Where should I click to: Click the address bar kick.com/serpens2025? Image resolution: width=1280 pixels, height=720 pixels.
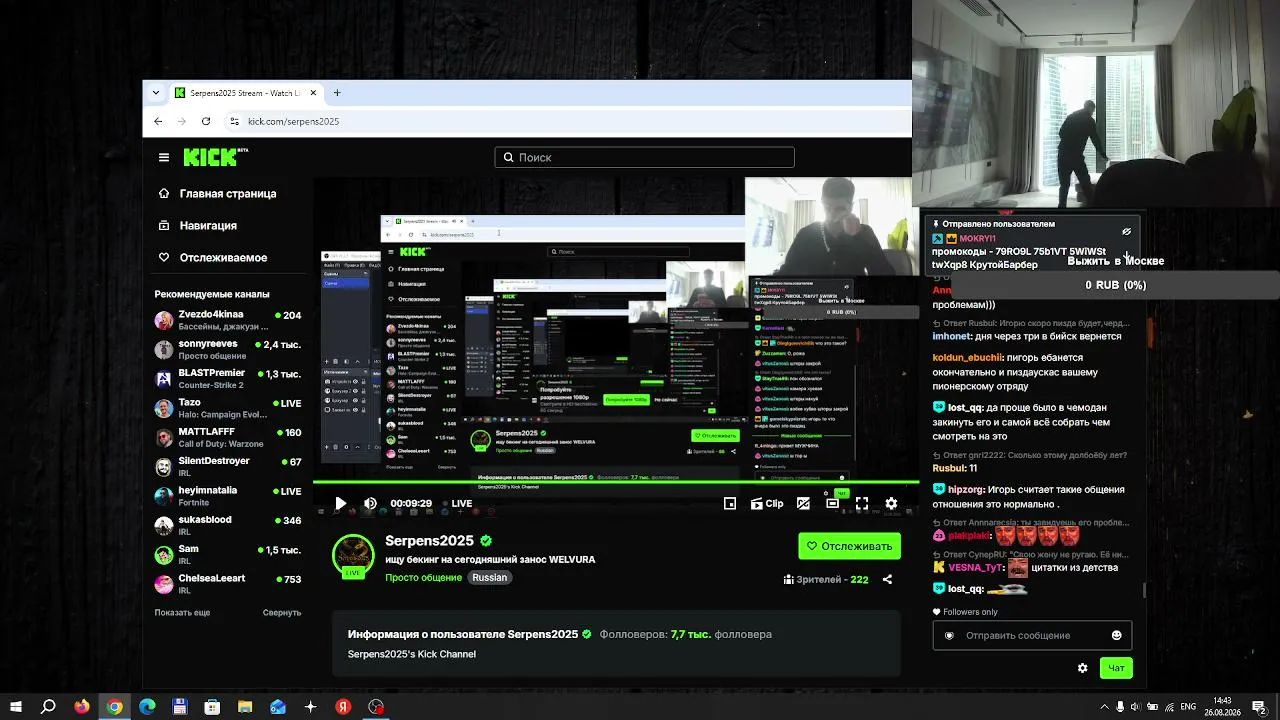293,121
